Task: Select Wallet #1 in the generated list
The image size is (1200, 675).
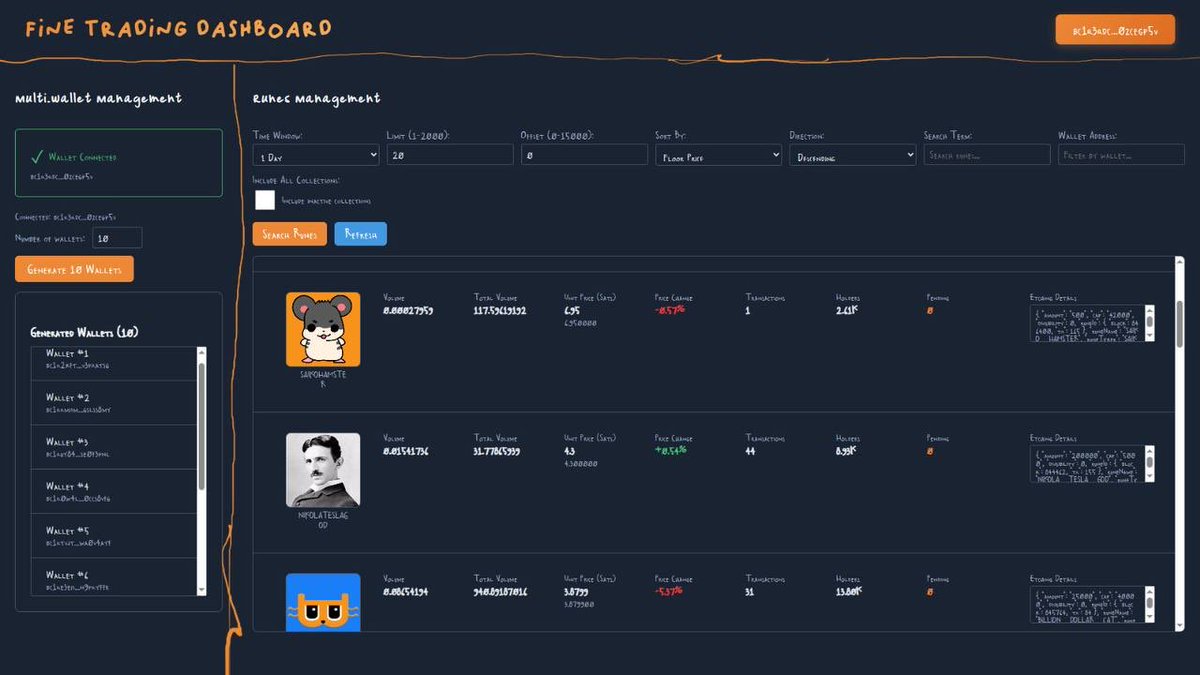Action: (110, 358)
